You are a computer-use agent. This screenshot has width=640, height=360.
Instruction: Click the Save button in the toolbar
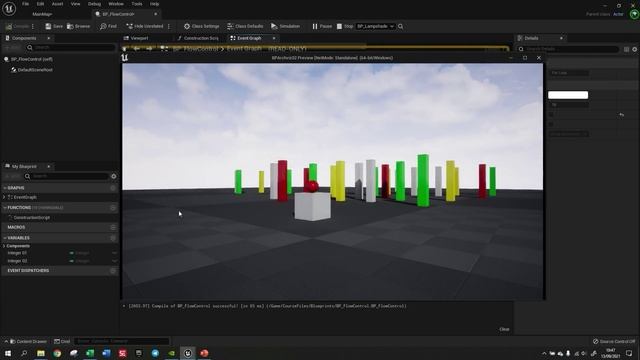(x=54, y=26)
